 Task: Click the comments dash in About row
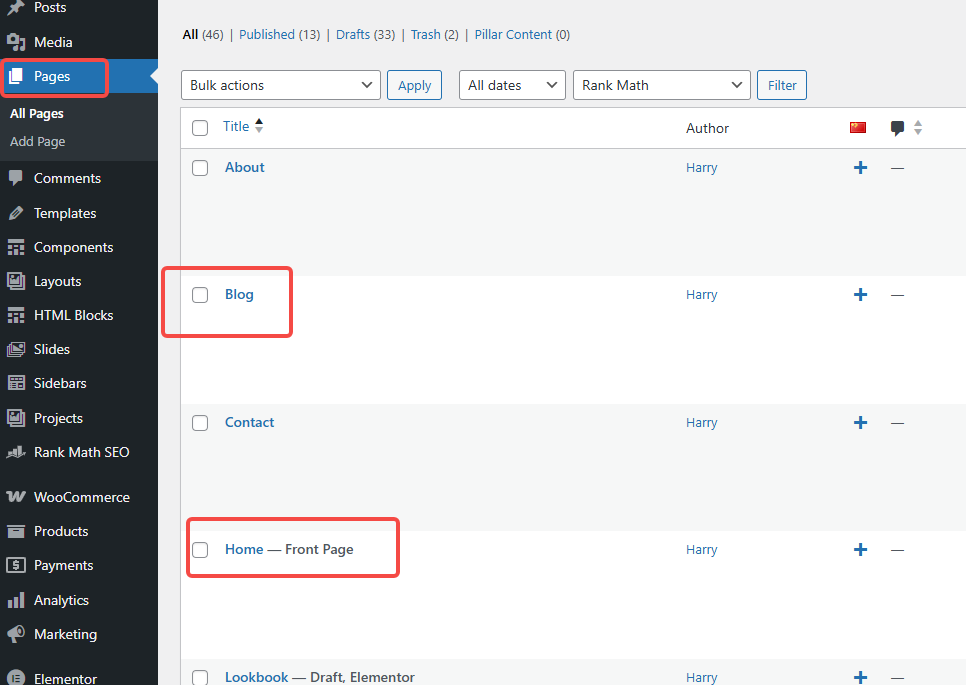point(897,168)
